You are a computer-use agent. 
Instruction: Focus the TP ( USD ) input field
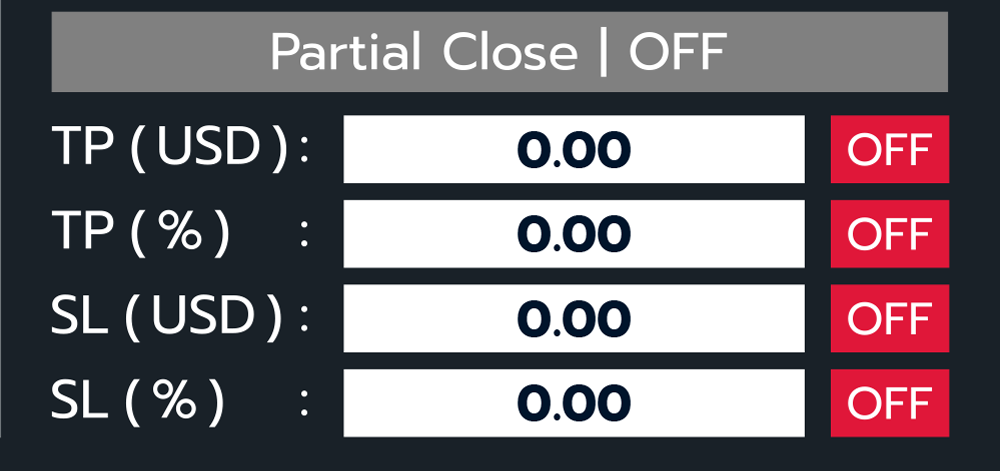click(573, 150)
